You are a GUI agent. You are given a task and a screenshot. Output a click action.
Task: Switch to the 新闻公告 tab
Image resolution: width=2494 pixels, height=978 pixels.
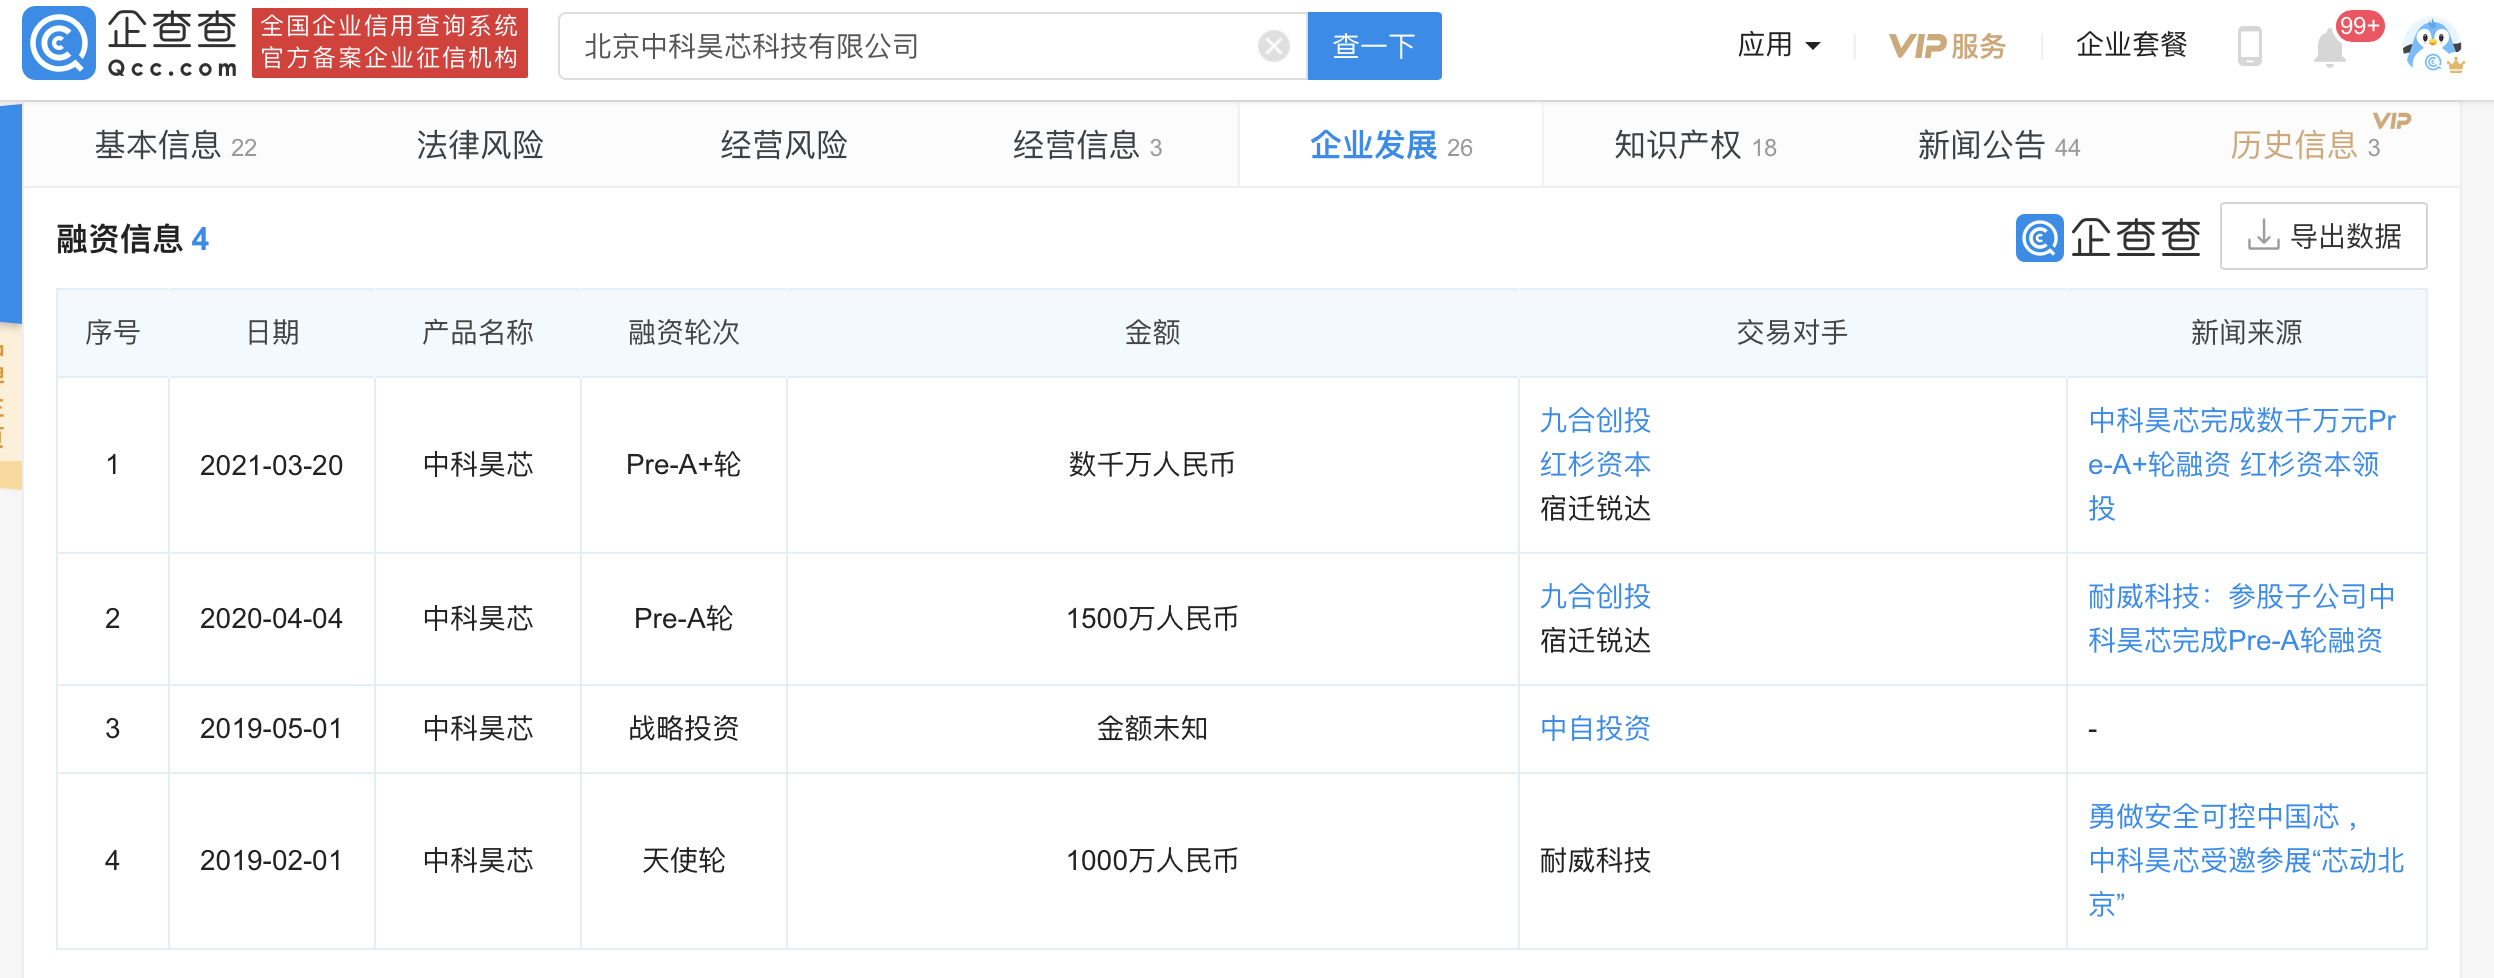pos(1999,146)
